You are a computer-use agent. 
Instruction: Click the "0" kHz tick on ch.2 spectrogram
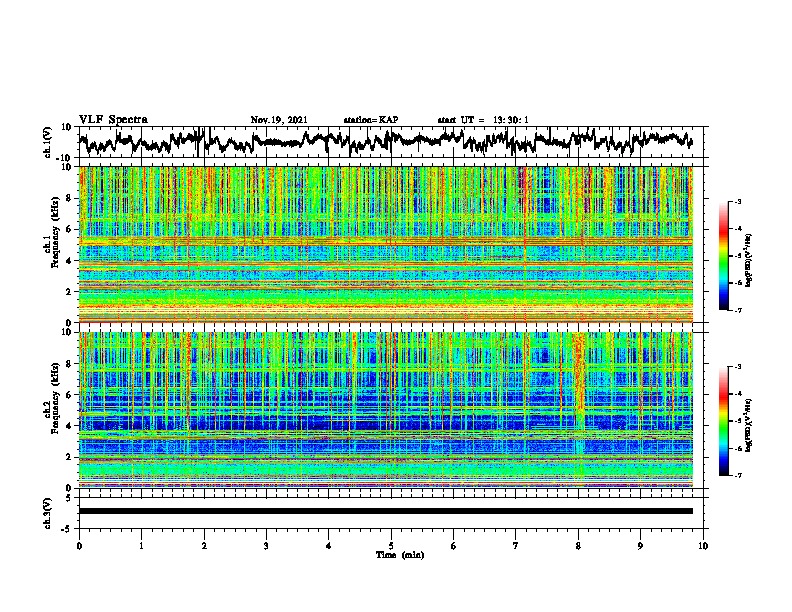(x=70, y=488)
